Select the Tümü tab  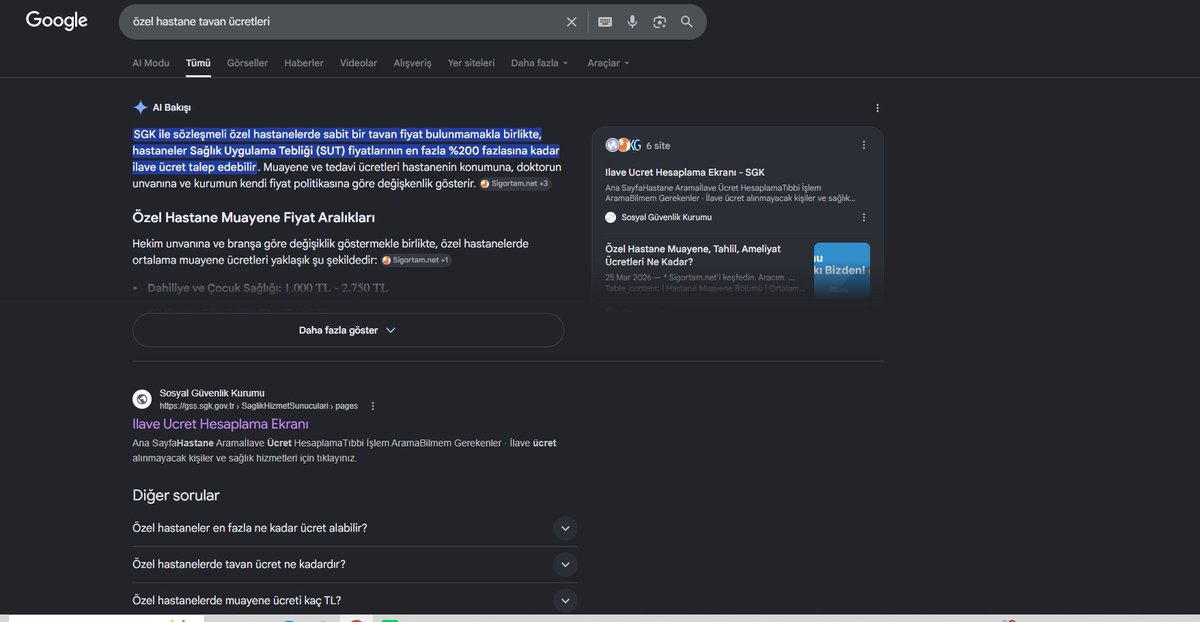198,63
